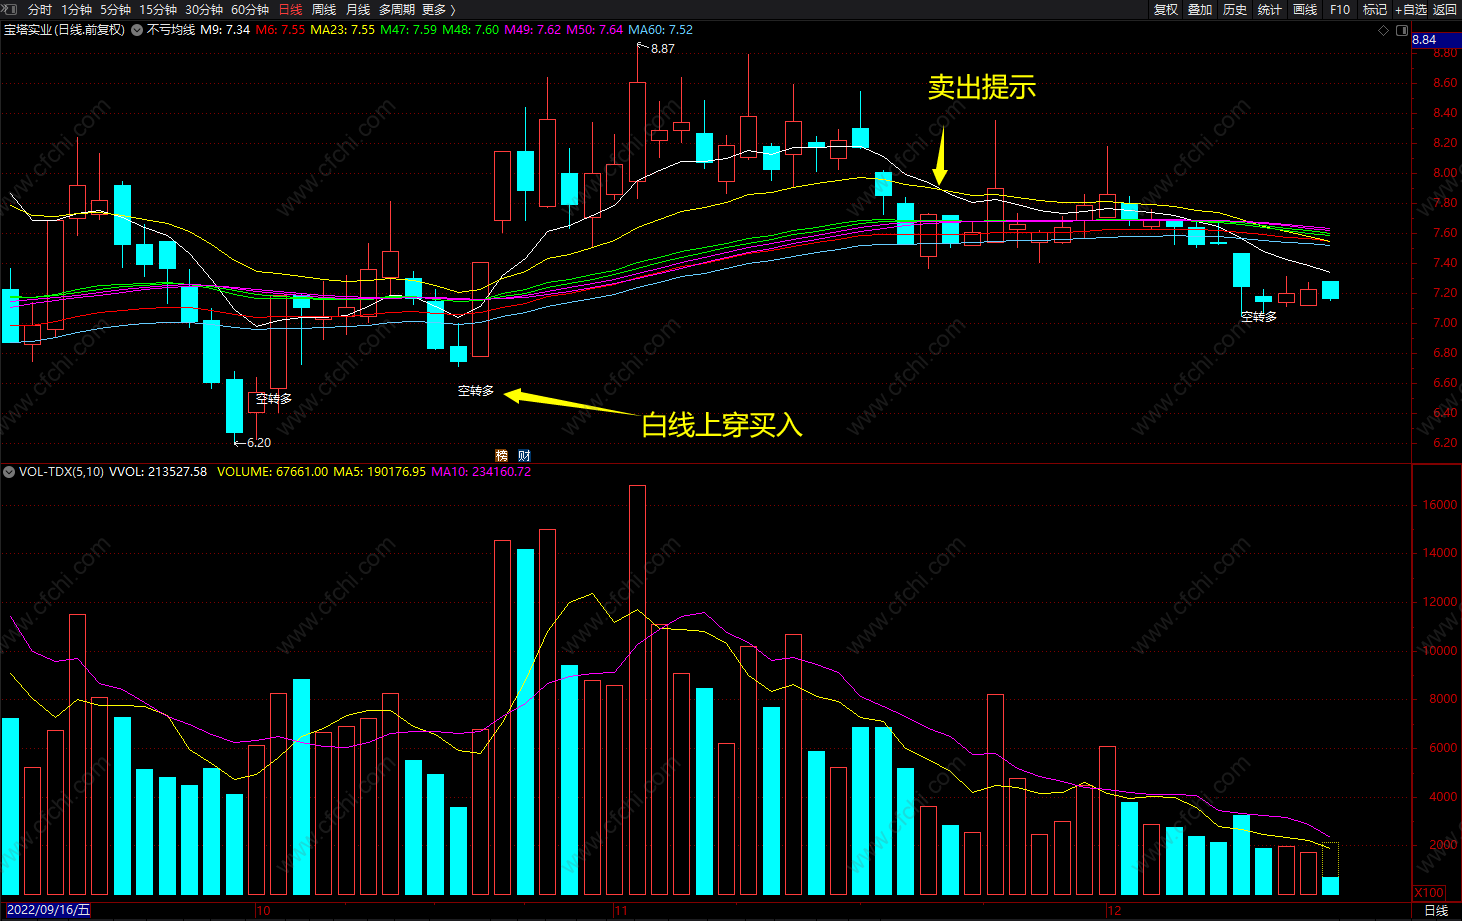
Task: Click the 空转多 signal label near 6.20 low
Action: [274, 399]
